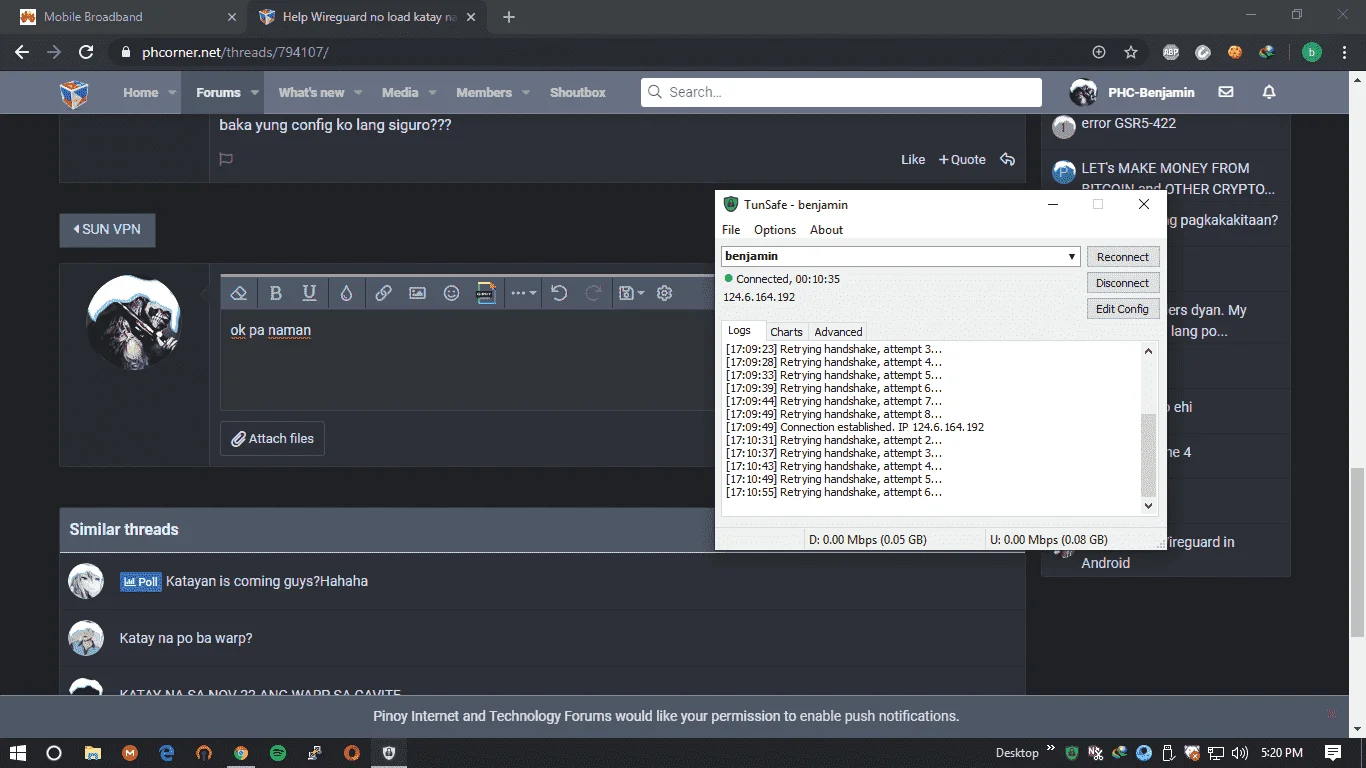Report the post using the flag icon

(226, 159)
